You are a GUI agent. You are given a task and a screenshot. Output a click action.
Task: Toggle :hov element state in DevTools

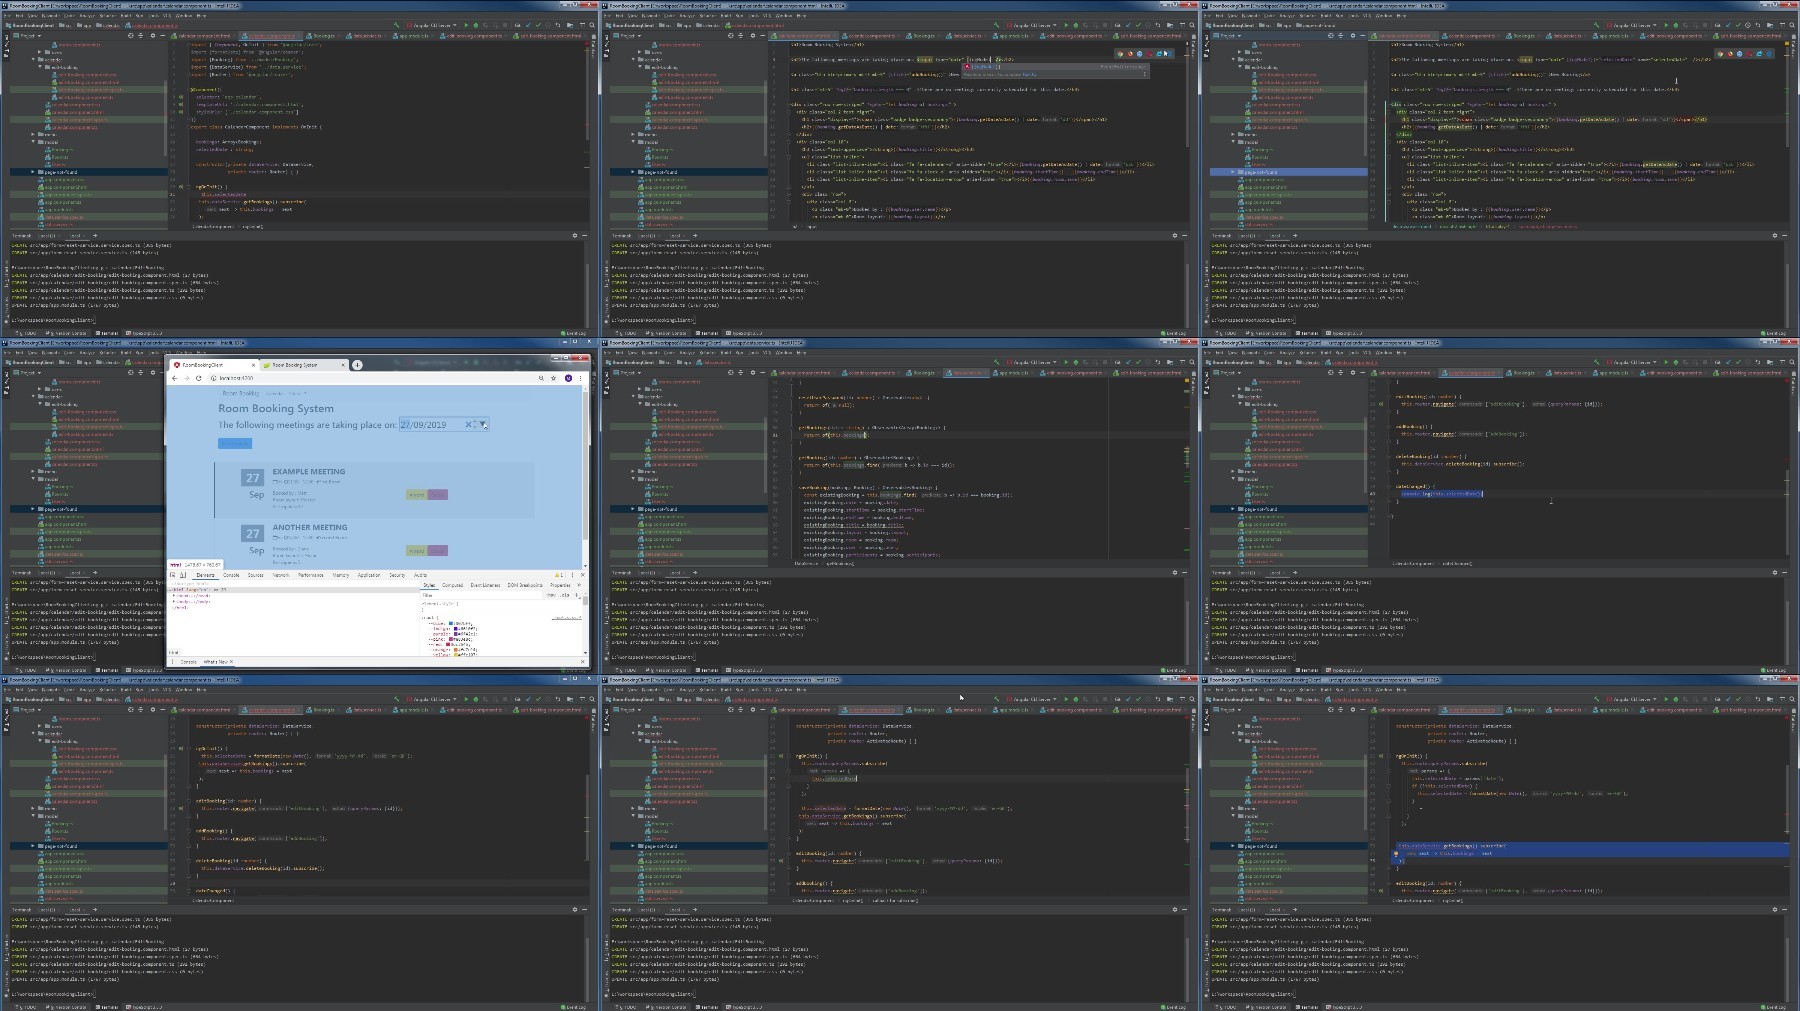click(x=551, y=595)
